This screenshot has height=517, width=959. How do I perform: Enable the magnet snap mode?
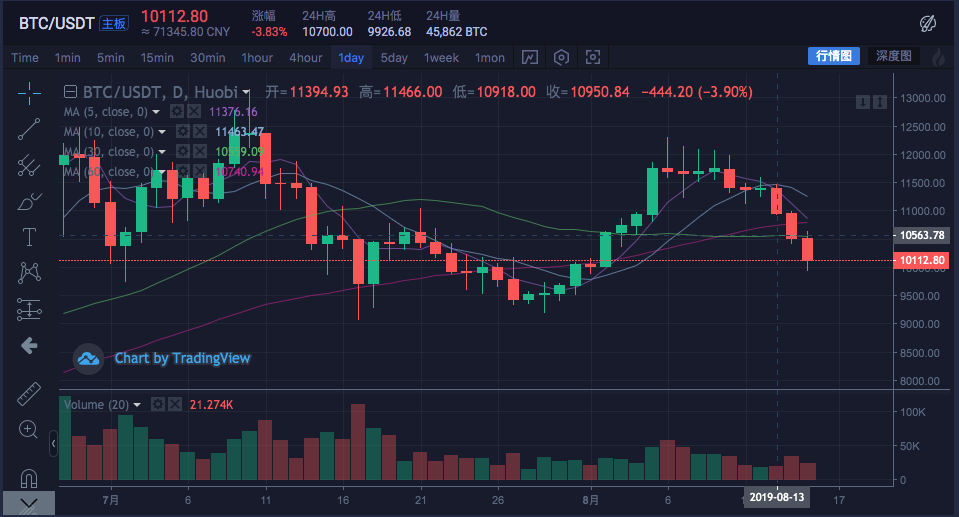tap(29, 476)
